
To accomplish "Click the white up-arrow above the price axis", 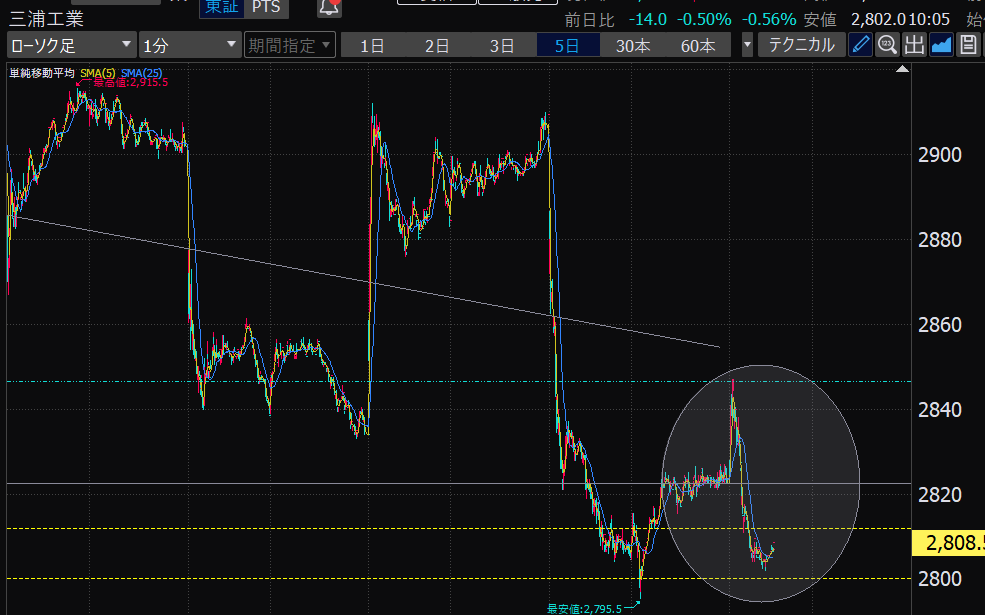I will click(x=902, y=70).
